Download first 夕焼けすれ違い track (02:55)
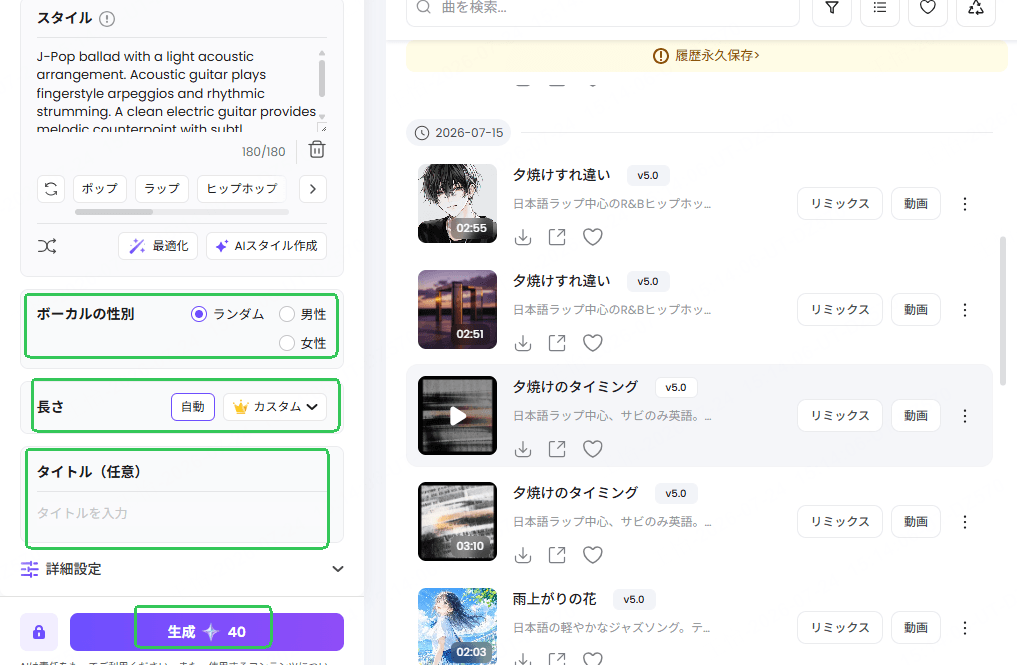 (x=523, y=237)
